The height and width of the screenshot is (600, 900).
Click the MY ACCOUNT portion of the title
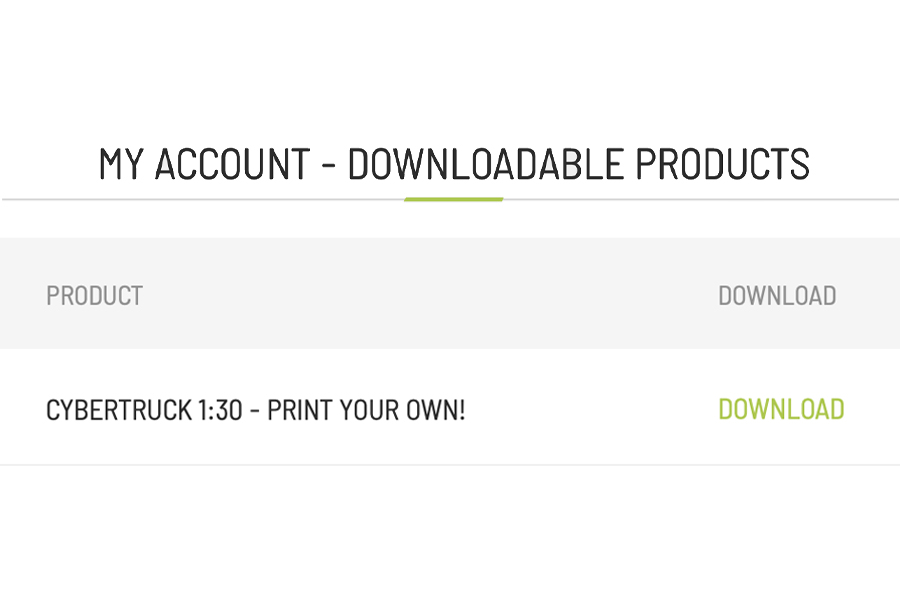pyautogui.click(x=204, y=164)
